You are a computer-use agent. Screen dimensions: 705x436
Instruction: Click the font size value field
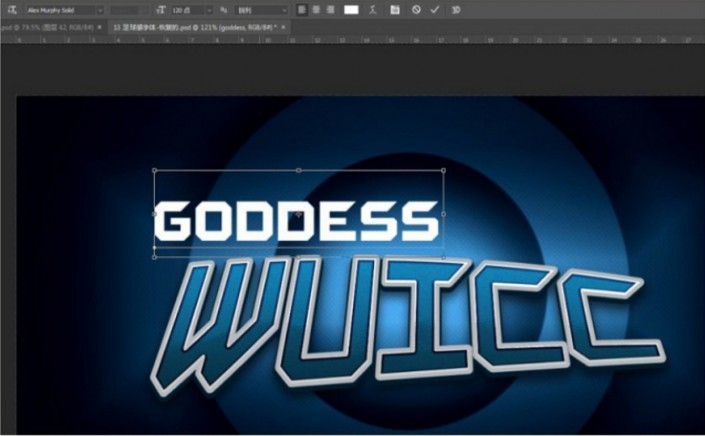coord(188,10)
